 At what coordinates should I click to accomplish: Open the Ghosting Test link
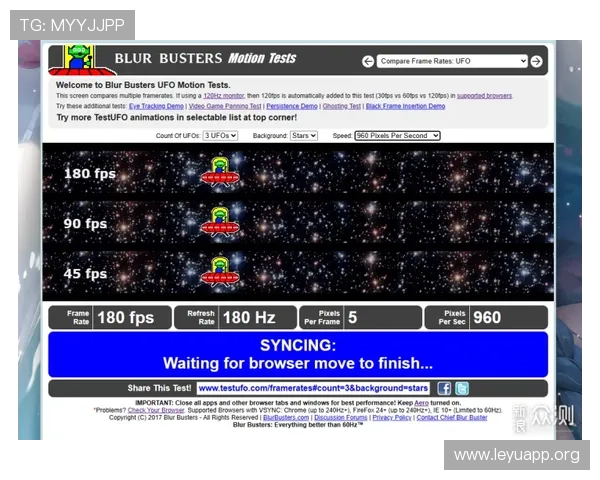pyautogui.click(x=342, y=106)
